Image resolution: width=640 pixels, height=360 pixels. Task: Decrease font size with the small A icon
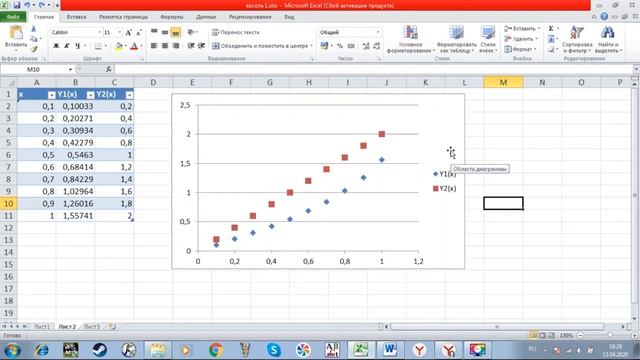pos(139,32)
